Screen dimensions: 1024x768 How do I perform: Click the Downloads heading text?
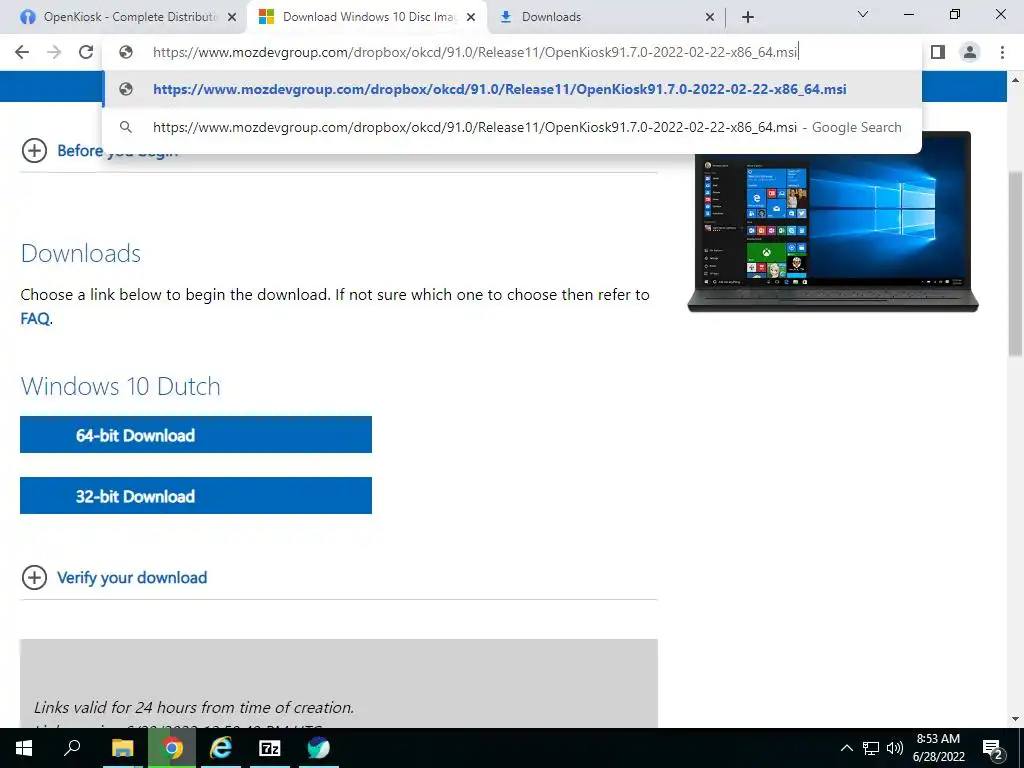pyautogui.click(x=81, y=253)
